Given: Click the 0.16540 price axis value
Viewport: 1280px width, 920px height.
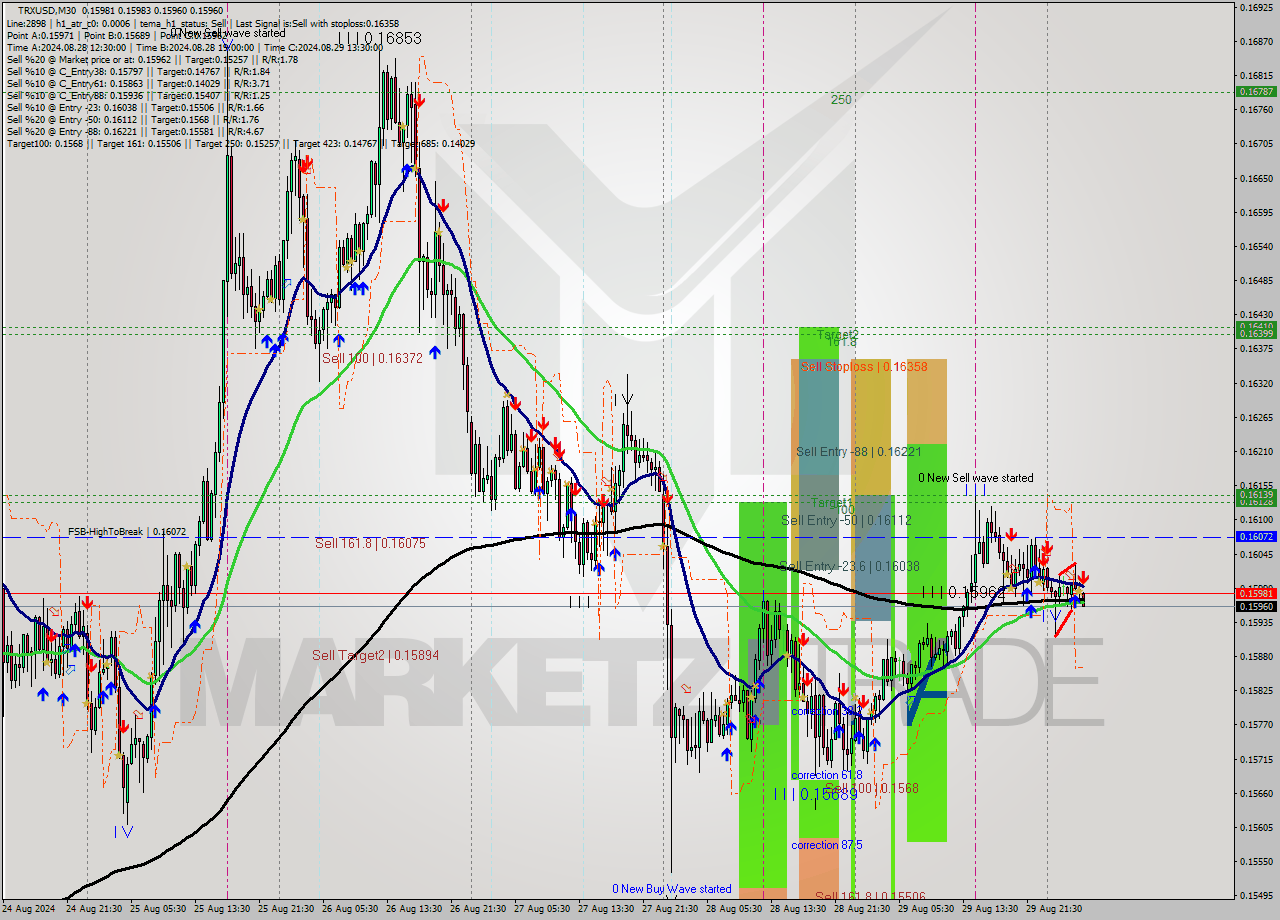Looking at the screenshot, I should coord(1257,246).
